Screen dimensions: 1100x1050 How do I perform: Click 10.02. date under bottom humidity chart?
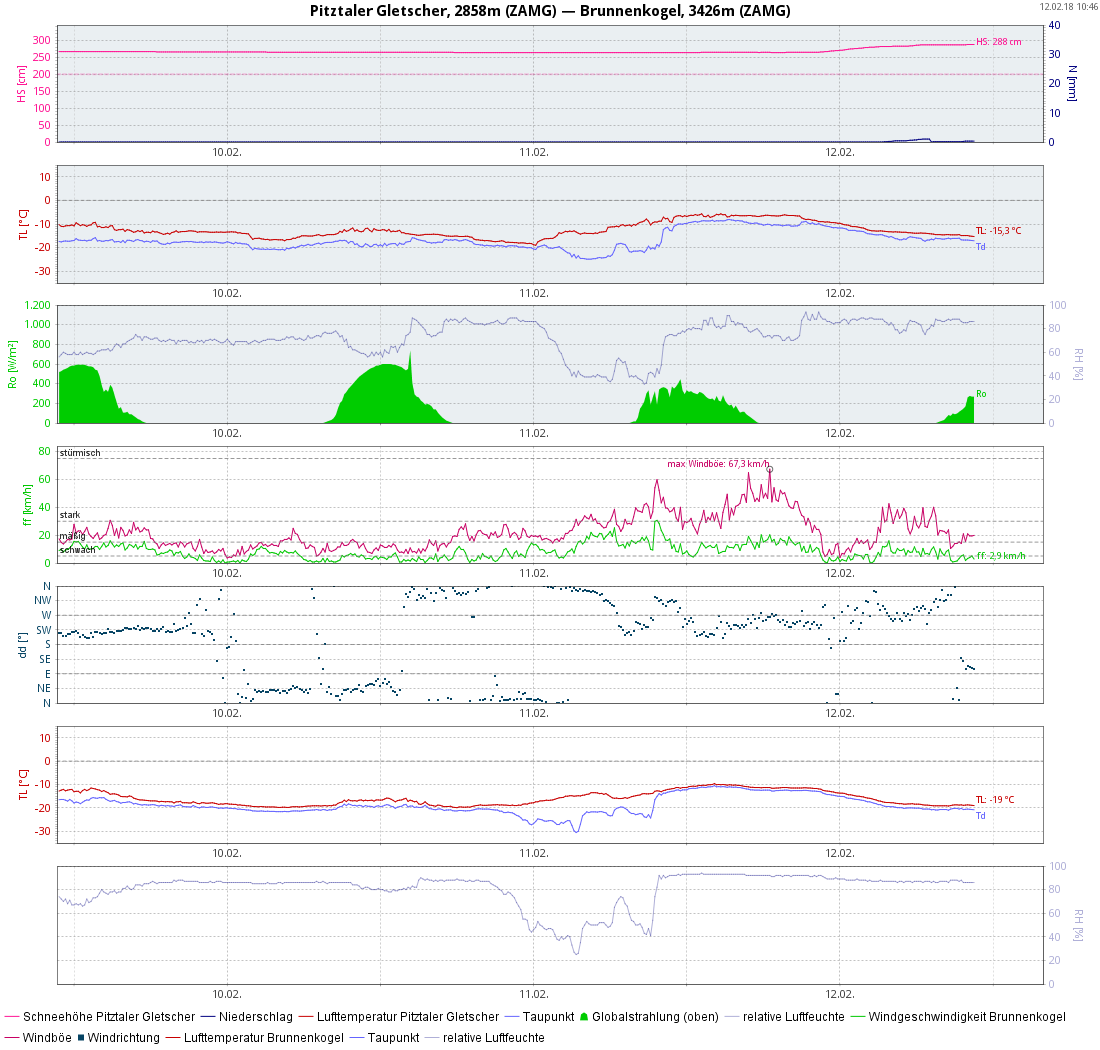pos(227,994)
